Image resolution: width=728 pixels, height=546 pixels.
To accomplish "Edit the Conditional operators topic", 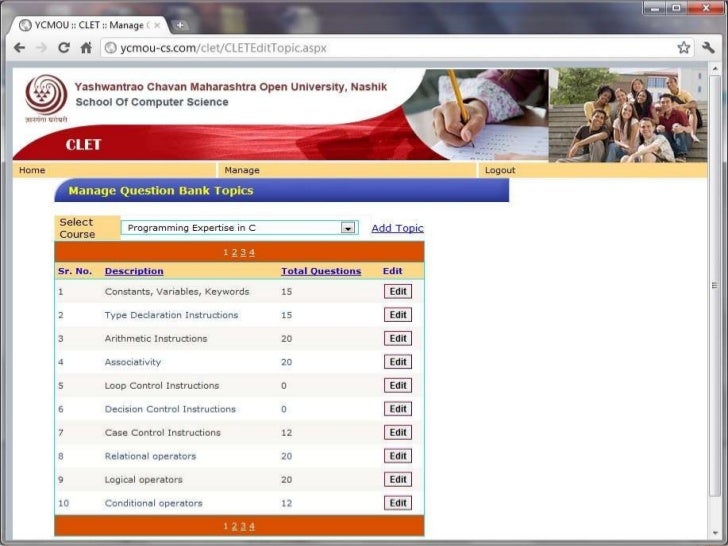I will point(398,503).
